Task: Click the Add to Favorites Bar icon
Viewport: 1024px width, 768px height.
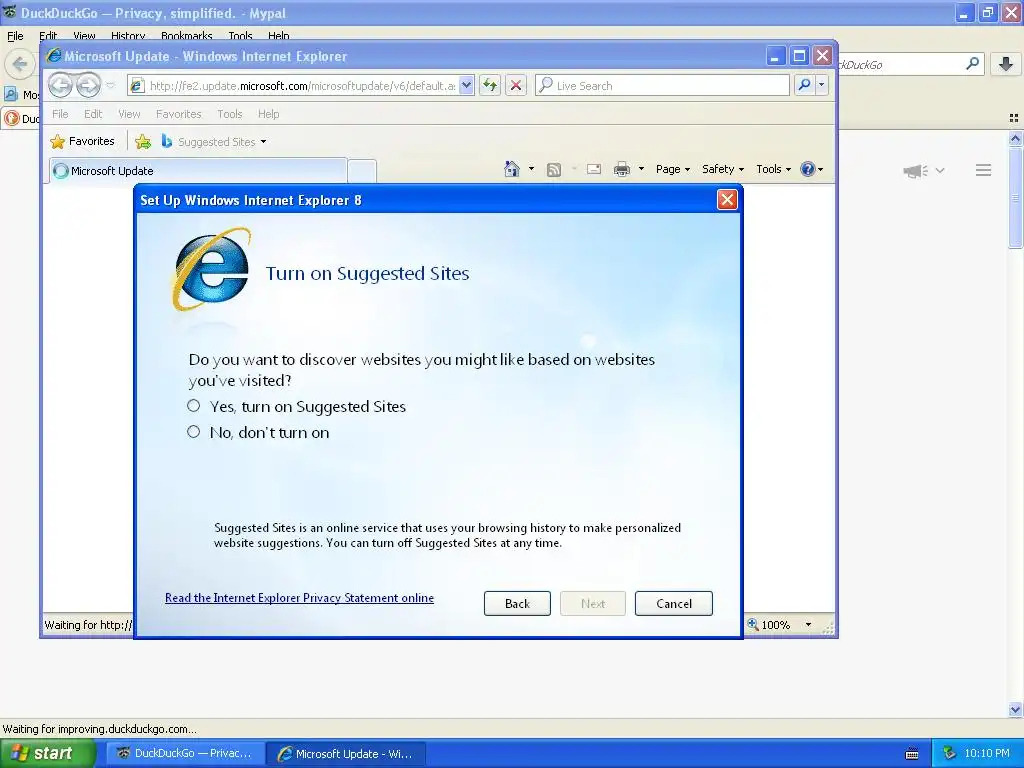Action: 143,141
